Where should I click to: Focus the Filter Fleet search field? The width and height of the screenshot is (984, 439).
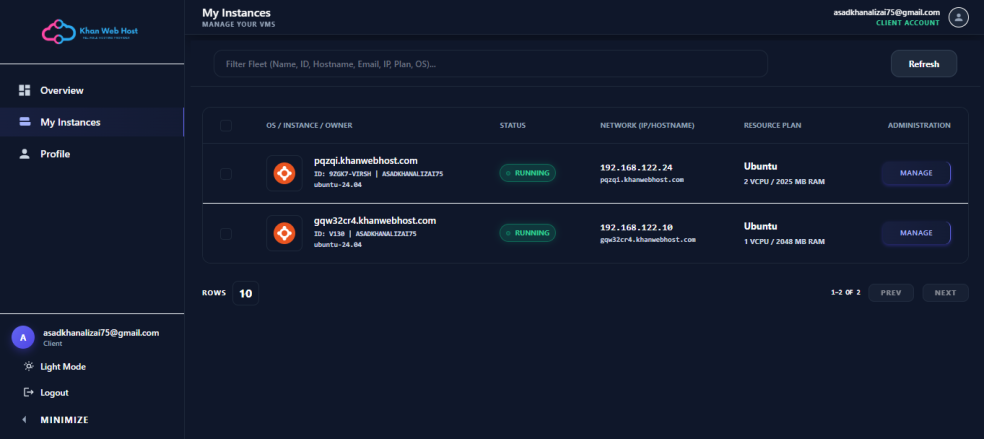click(x=490, y=64)
